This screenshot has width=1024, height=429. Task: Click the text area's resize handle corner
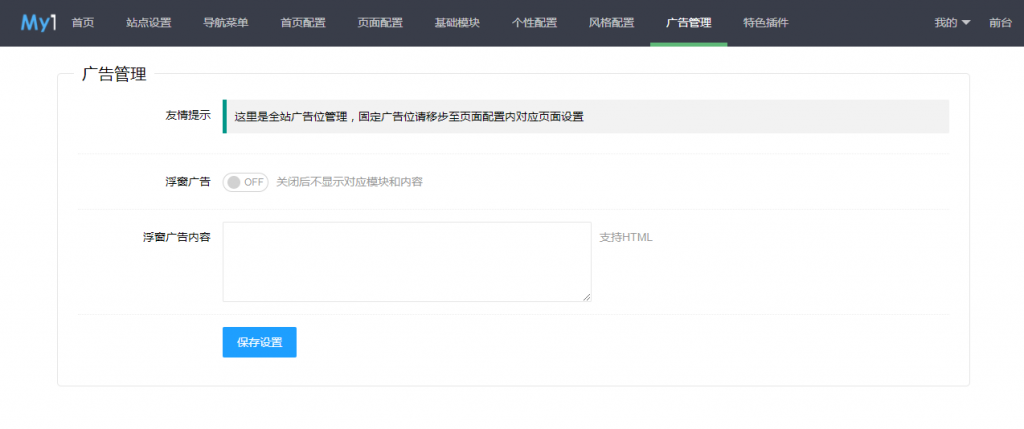[x=587, y=297]
